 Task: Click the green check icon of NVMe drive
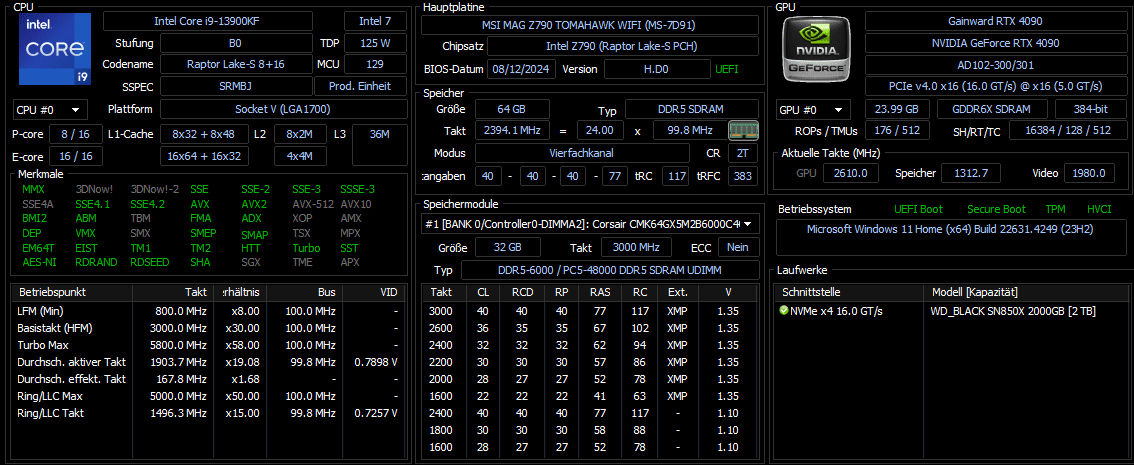point(784,311)
